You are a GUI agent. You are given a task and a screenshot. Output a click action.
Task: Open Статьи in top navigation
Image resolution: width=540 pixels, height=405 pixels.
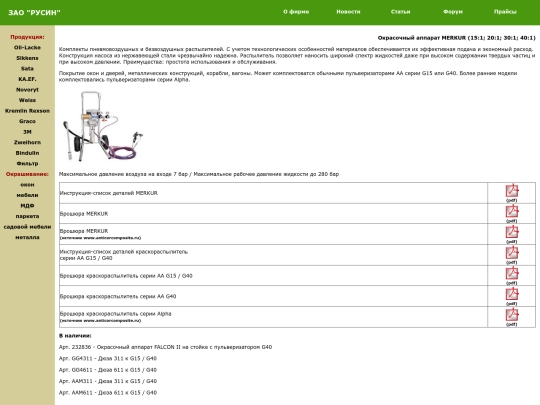click(401, 12)
